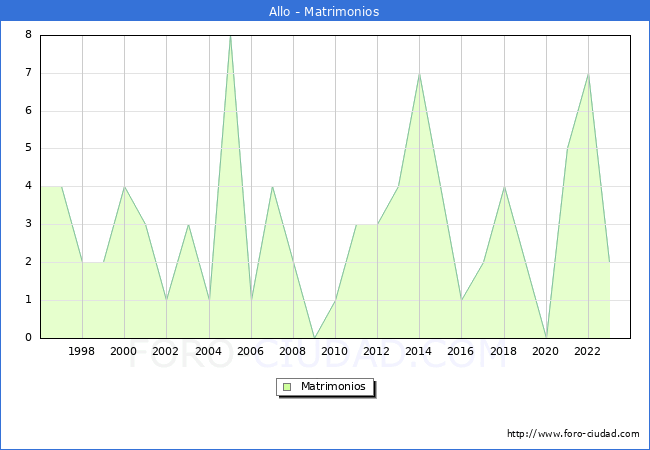Select the 2012 x-axis label
This screenshot has height=450, width=650.
(x=376, y=351)
